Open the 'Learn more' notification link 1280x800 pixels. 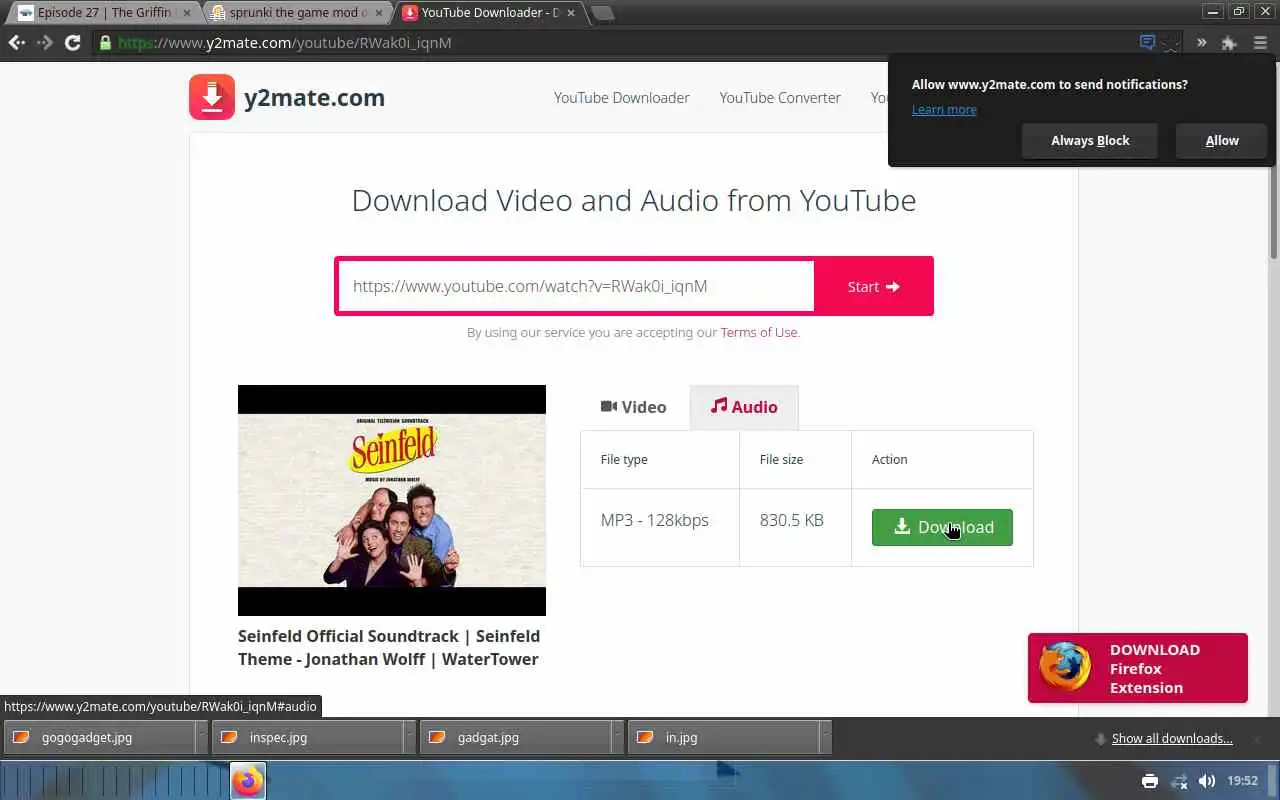(x=944, y=110)
